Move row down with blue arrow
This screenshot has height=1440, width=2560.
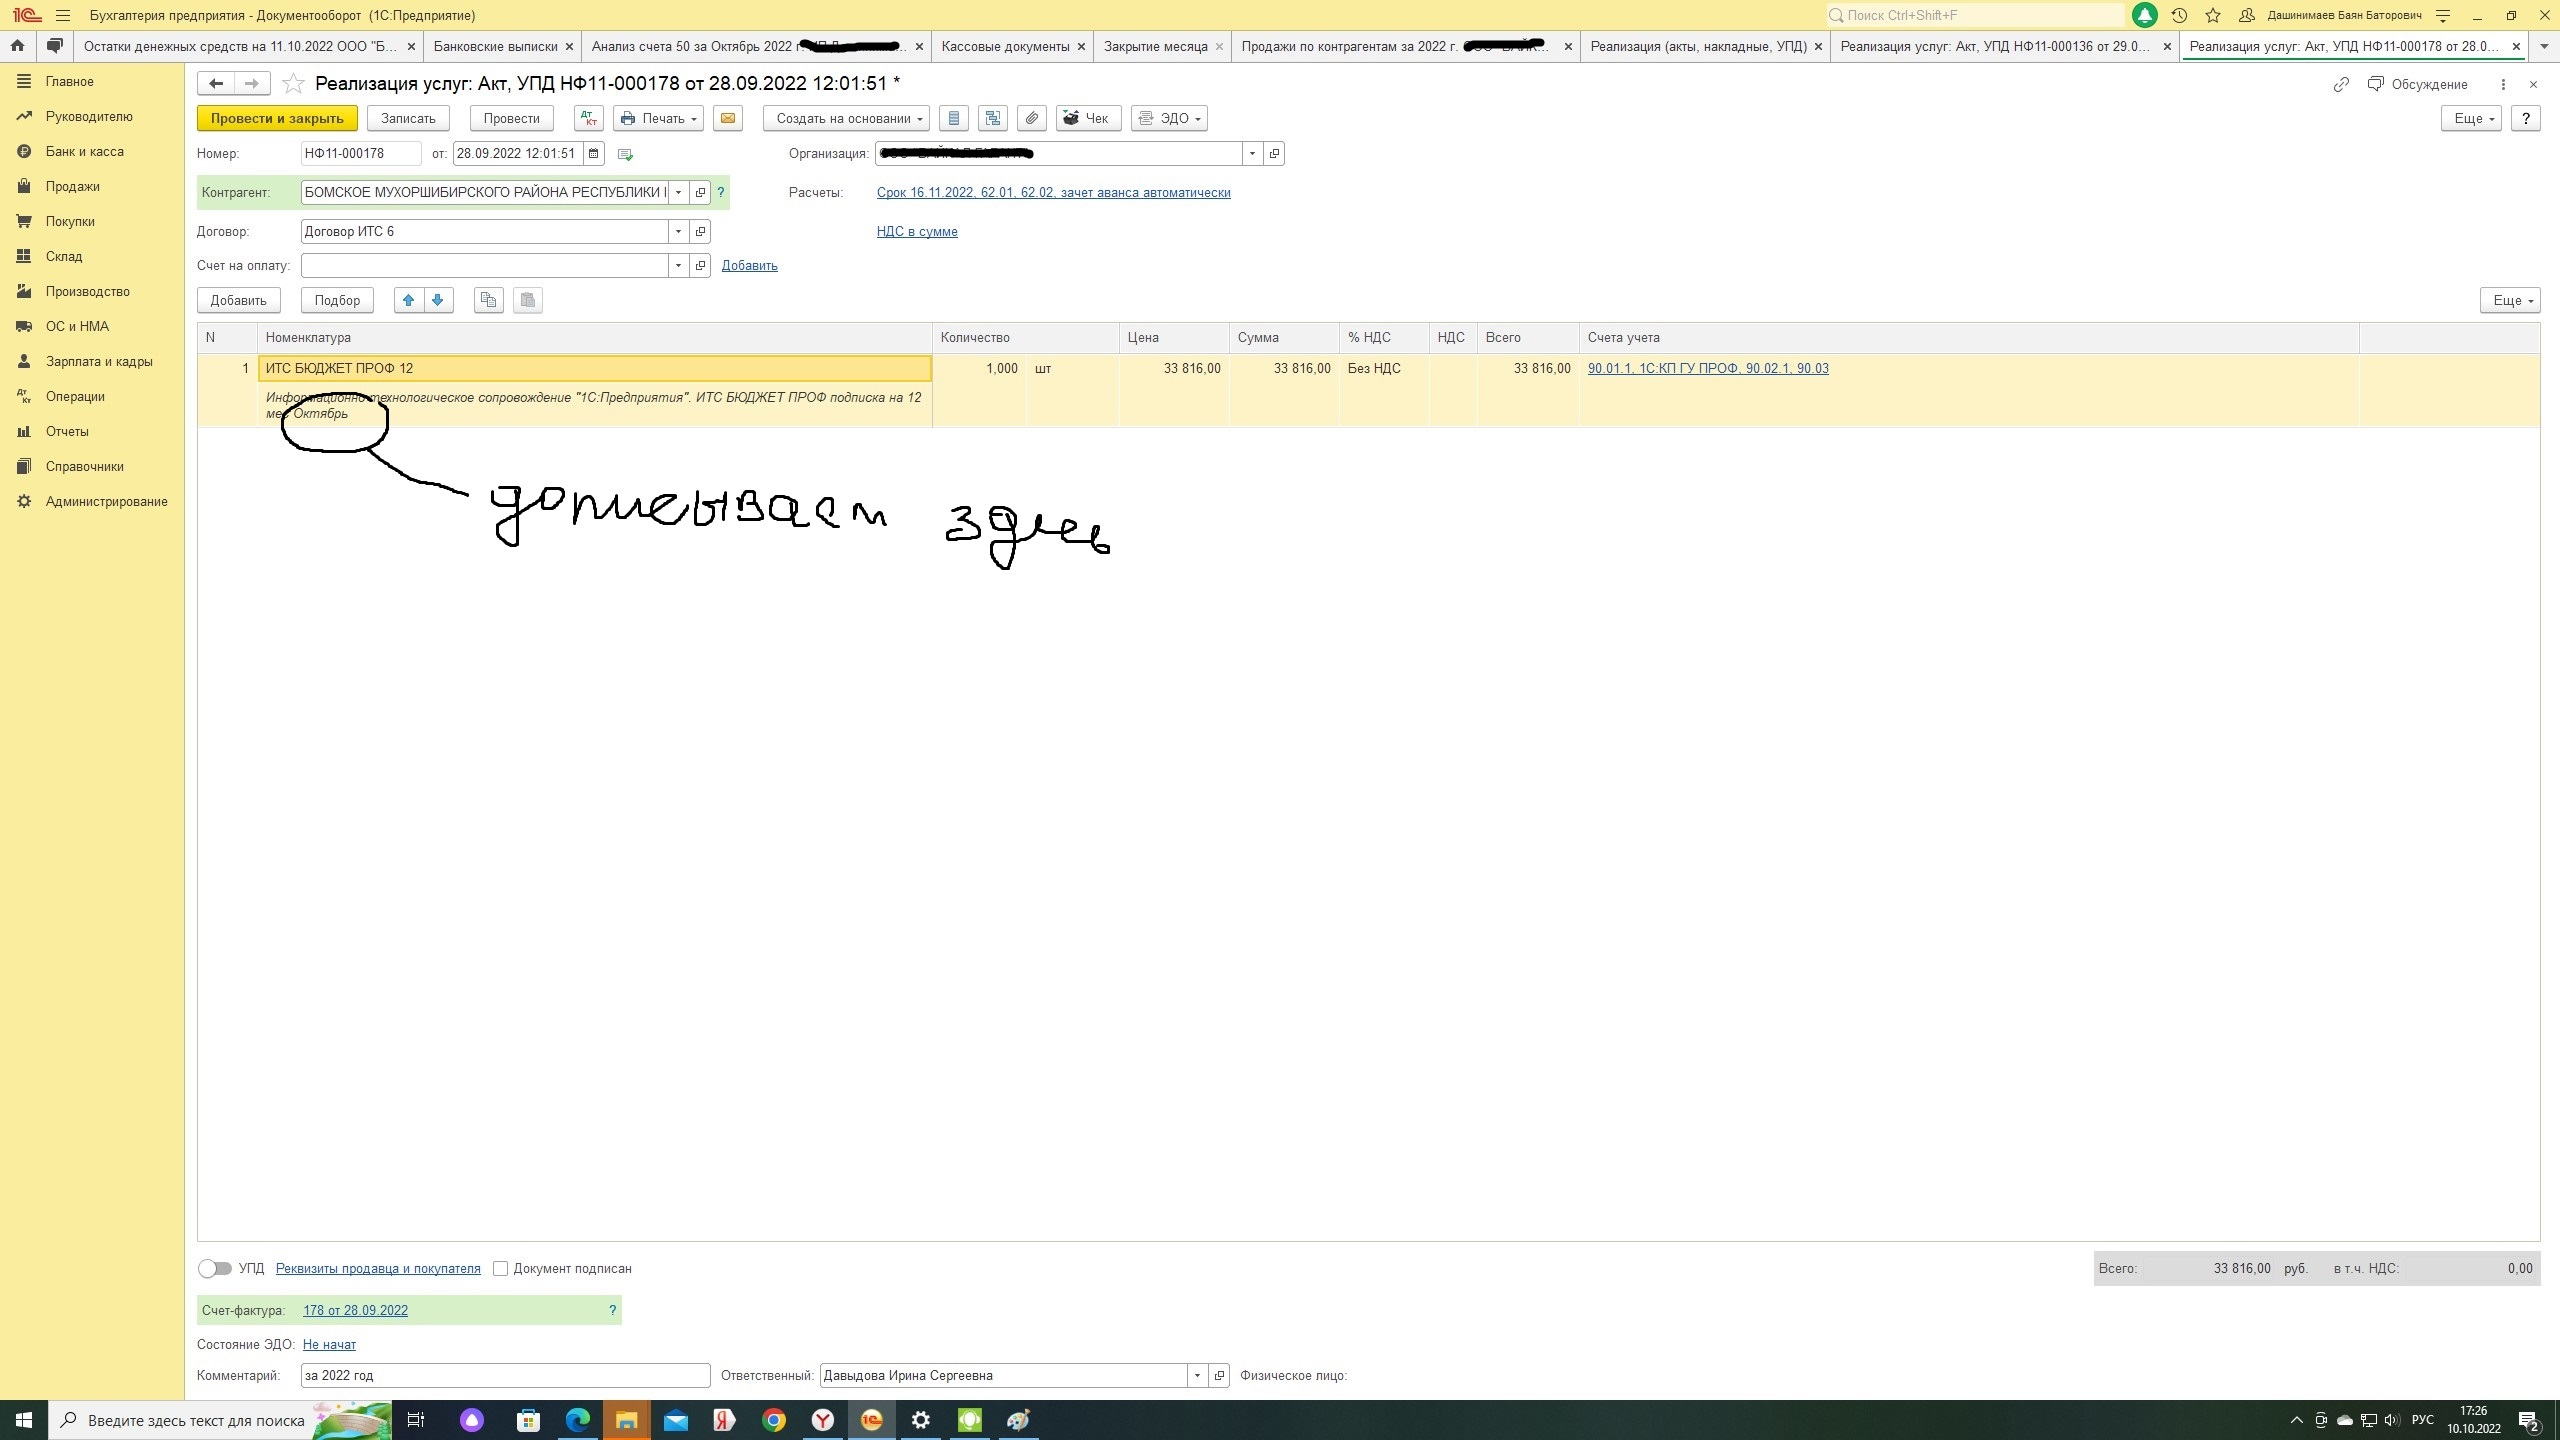tap(438, 300)
